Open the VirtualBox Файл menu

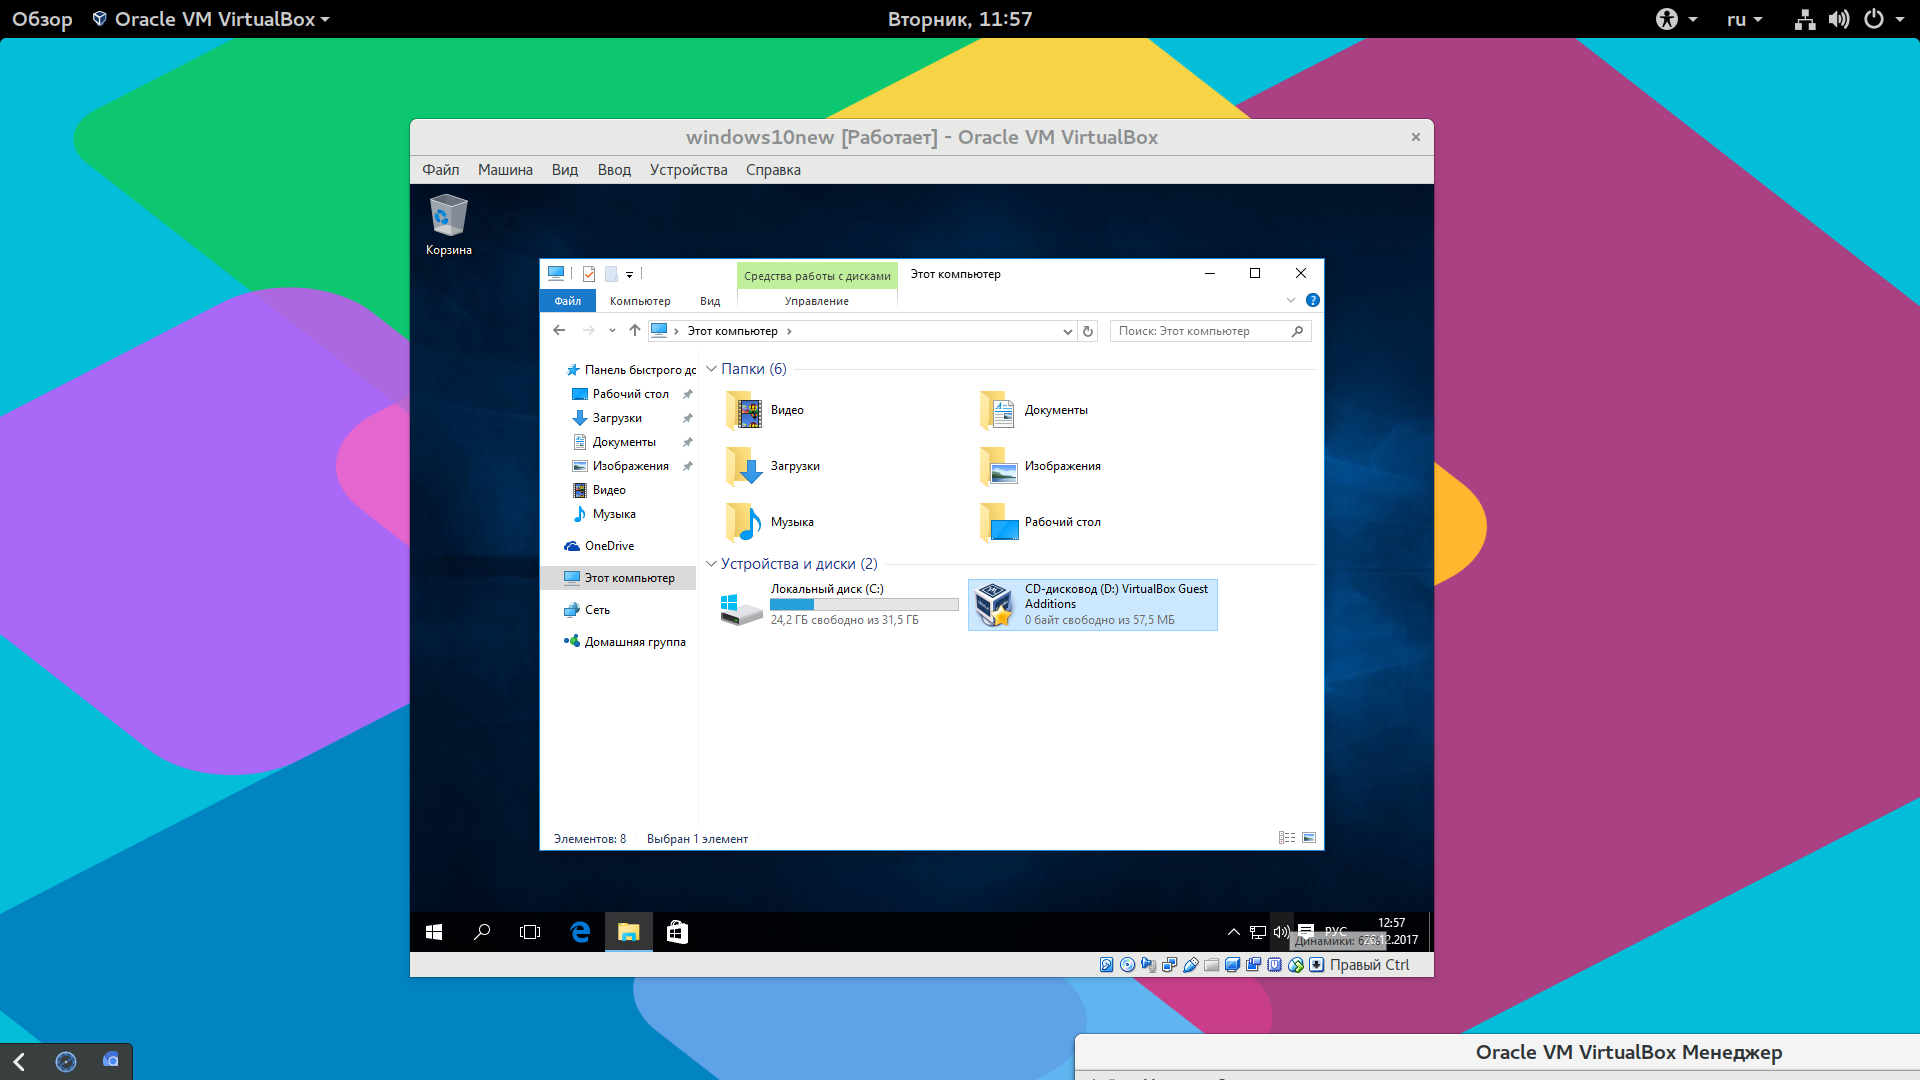(x=441, y=170)
